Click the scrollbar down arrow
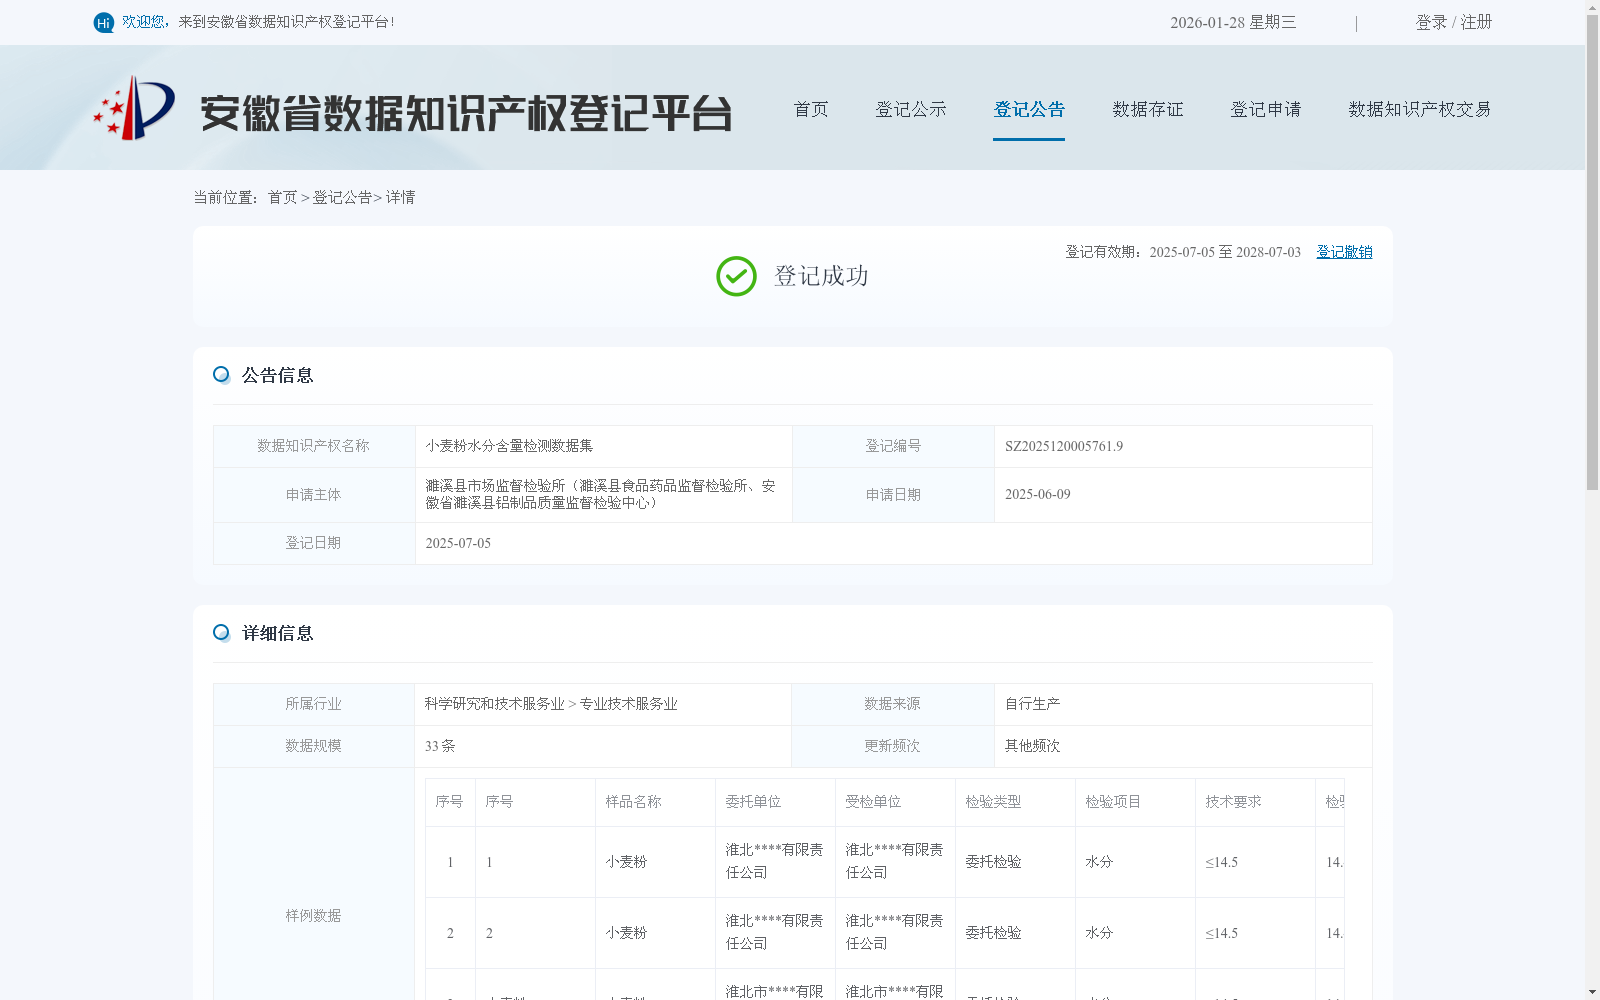1600x1000 pixels. coord(1592,992)
